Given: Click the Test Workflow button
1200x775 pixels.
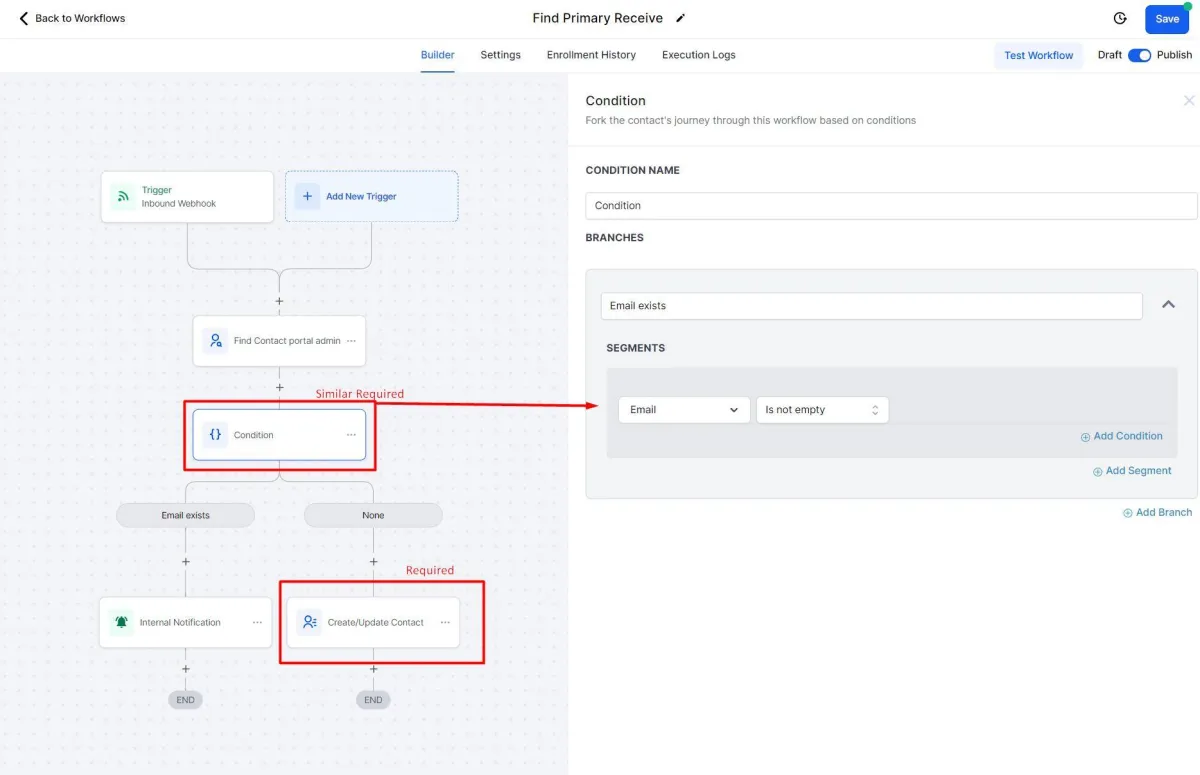Looking at the screenshot, I should (1038, 55).
